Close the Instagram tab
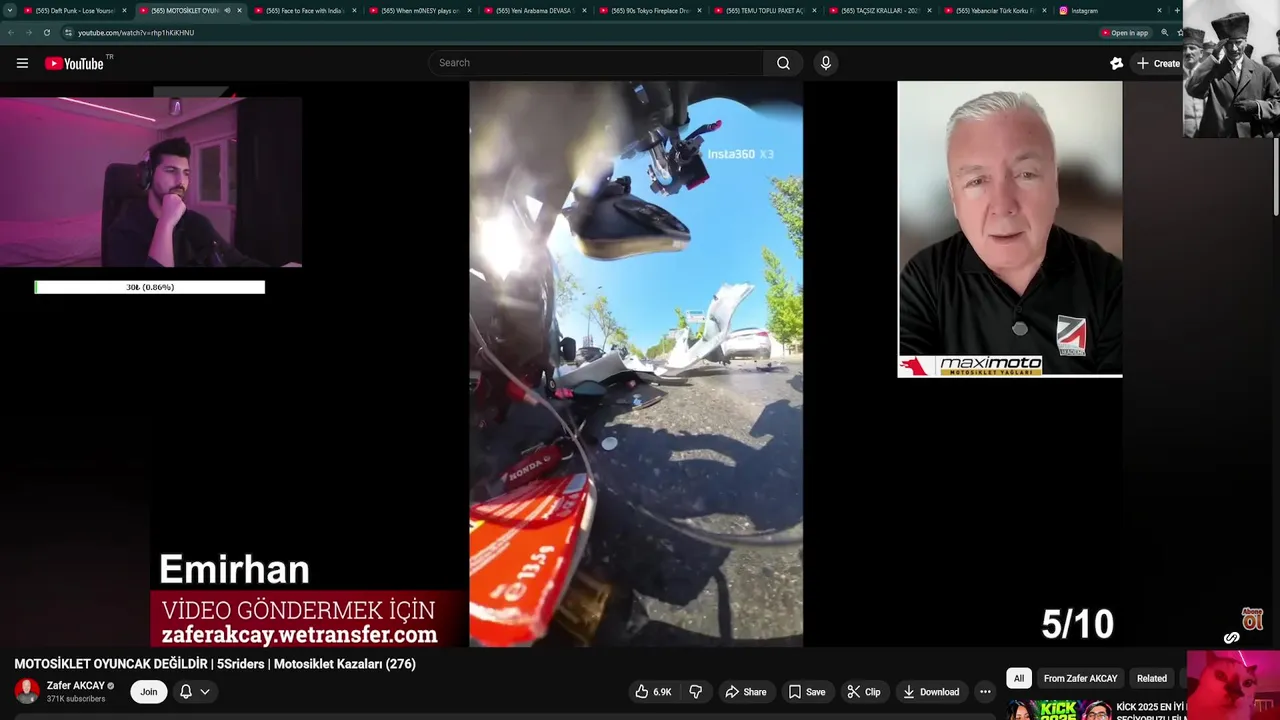1280x720 pixels. [1159, 10]
